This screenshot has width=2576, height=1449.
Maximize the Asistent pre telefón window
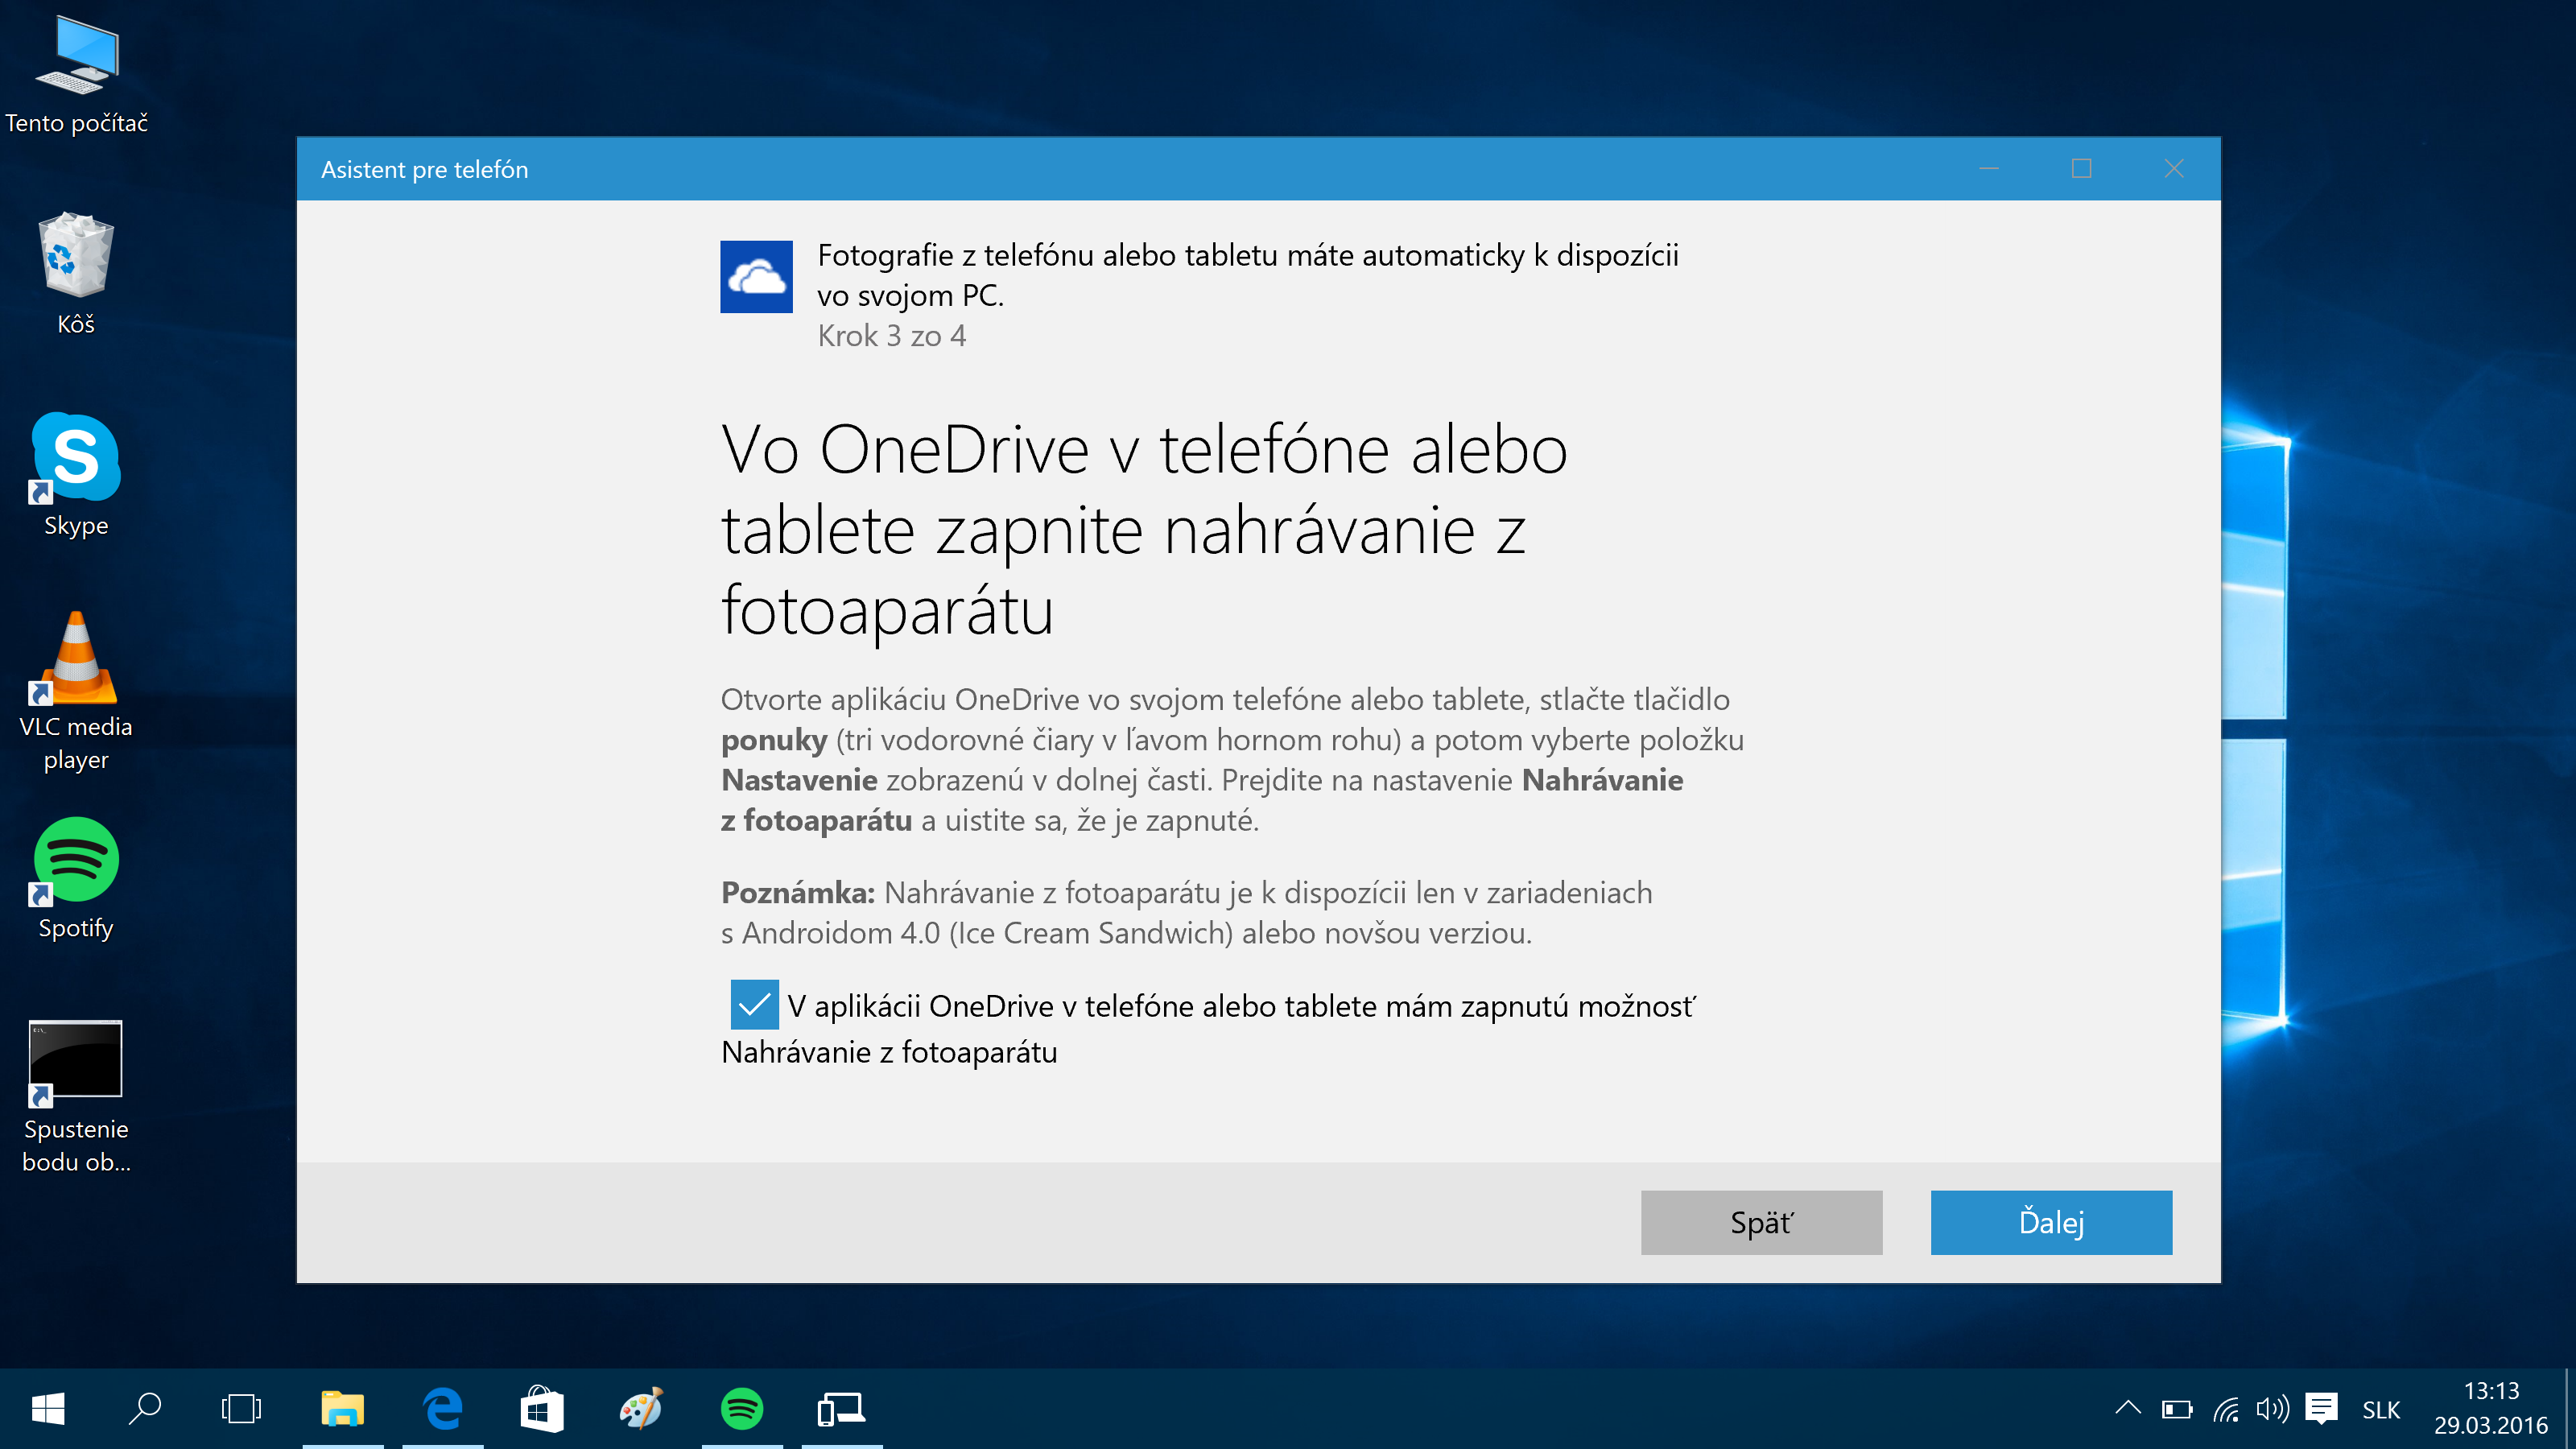2081,168
